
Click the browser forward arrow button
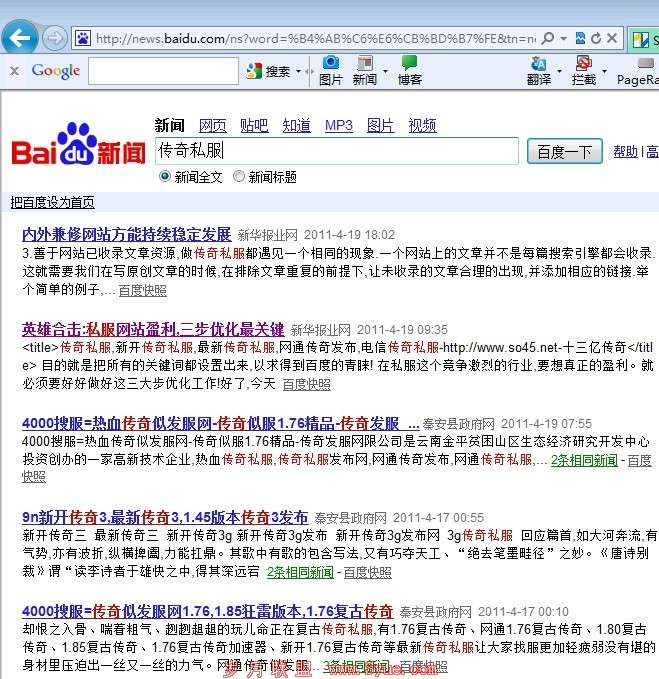click(x=55, y=39)
